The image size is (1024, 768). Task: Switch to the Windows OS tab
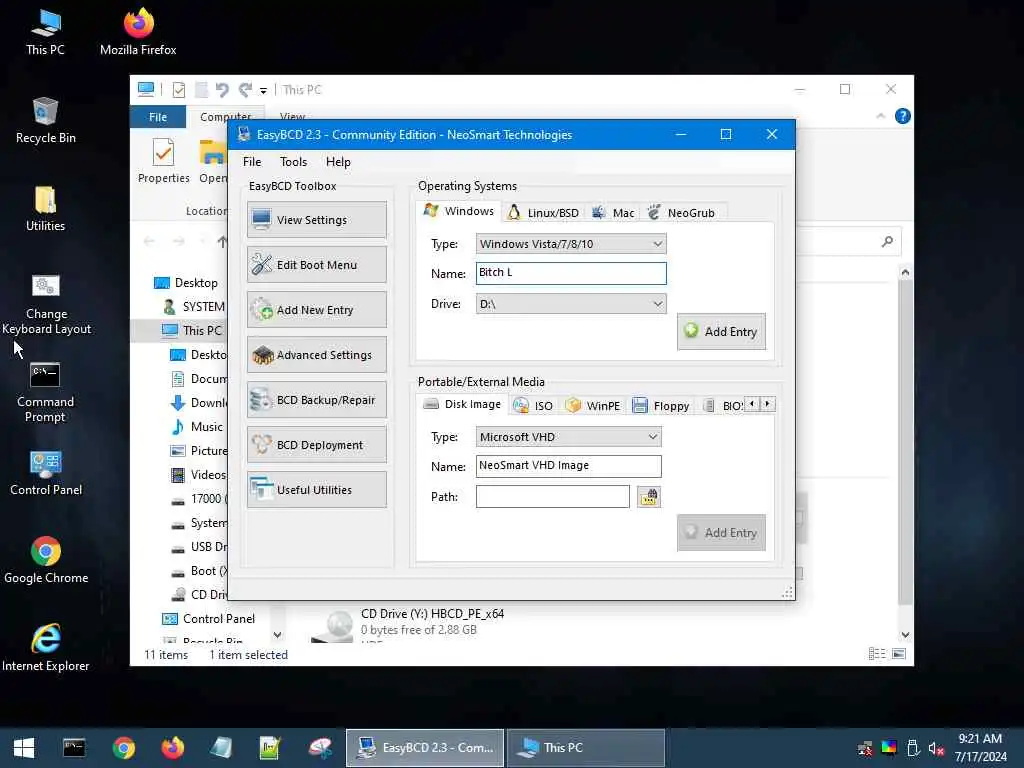(458, 211)
